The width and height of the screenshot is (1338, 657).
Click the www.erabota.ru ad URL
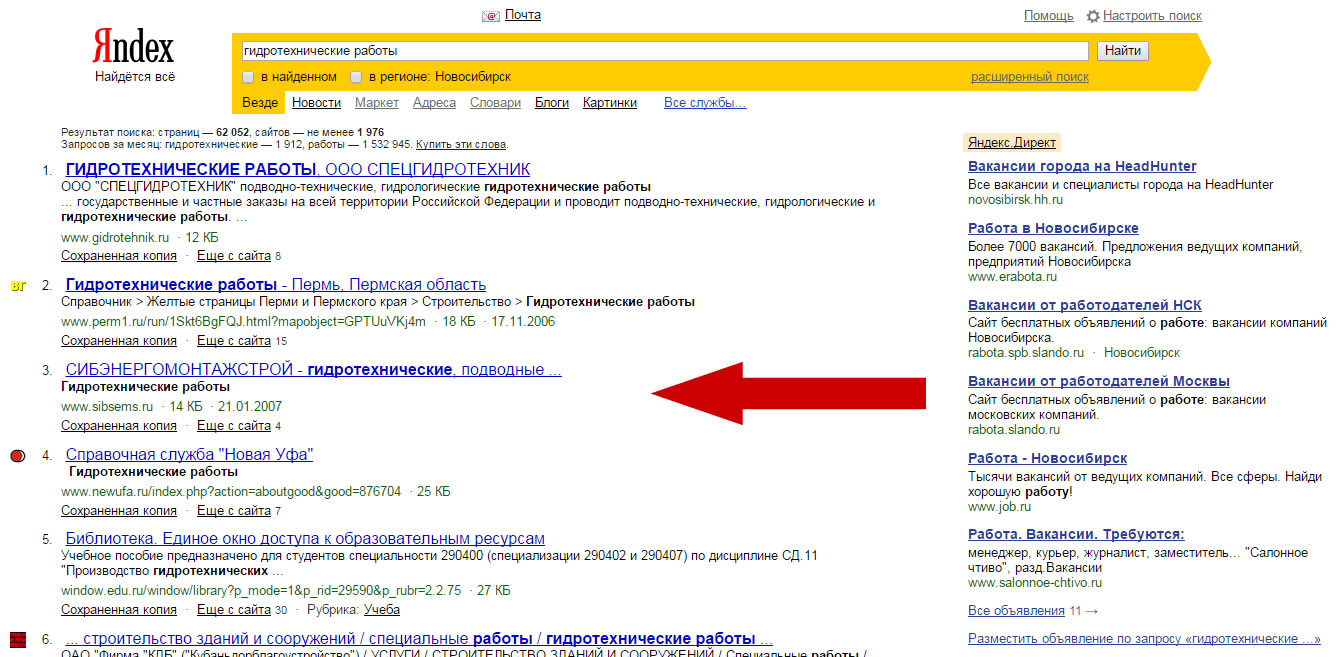coord(1012,277)
